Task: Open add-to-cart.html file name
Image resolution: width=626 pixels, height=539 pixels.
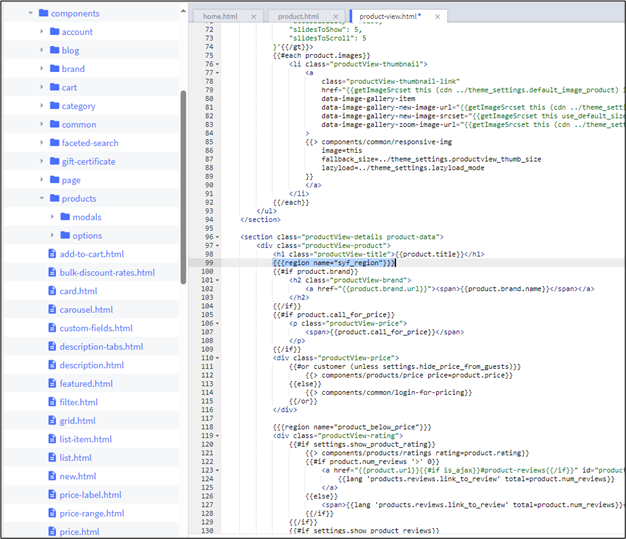Action: (x=92, y=254)
